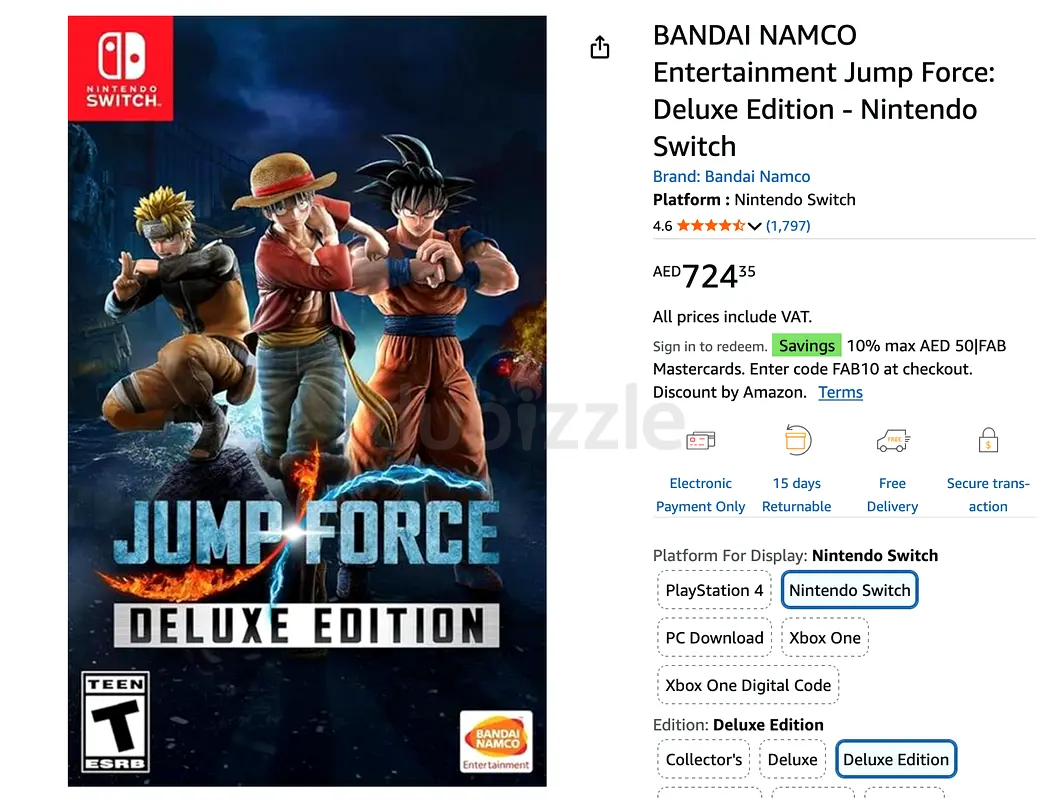This screenshot has width=1055, height=800.
Task: Click the star rating icons
Action: click(x=710, y=226)
